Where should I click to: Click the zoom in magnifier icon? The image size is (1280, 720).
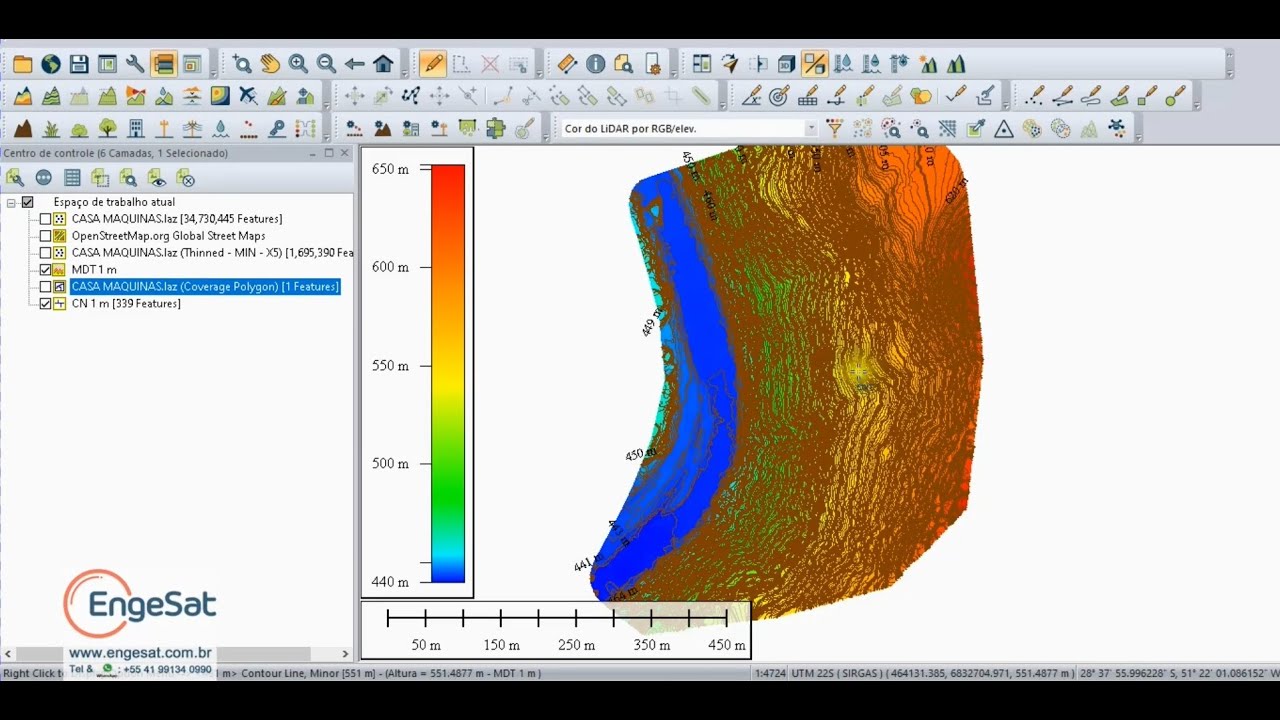click(298, 64)
